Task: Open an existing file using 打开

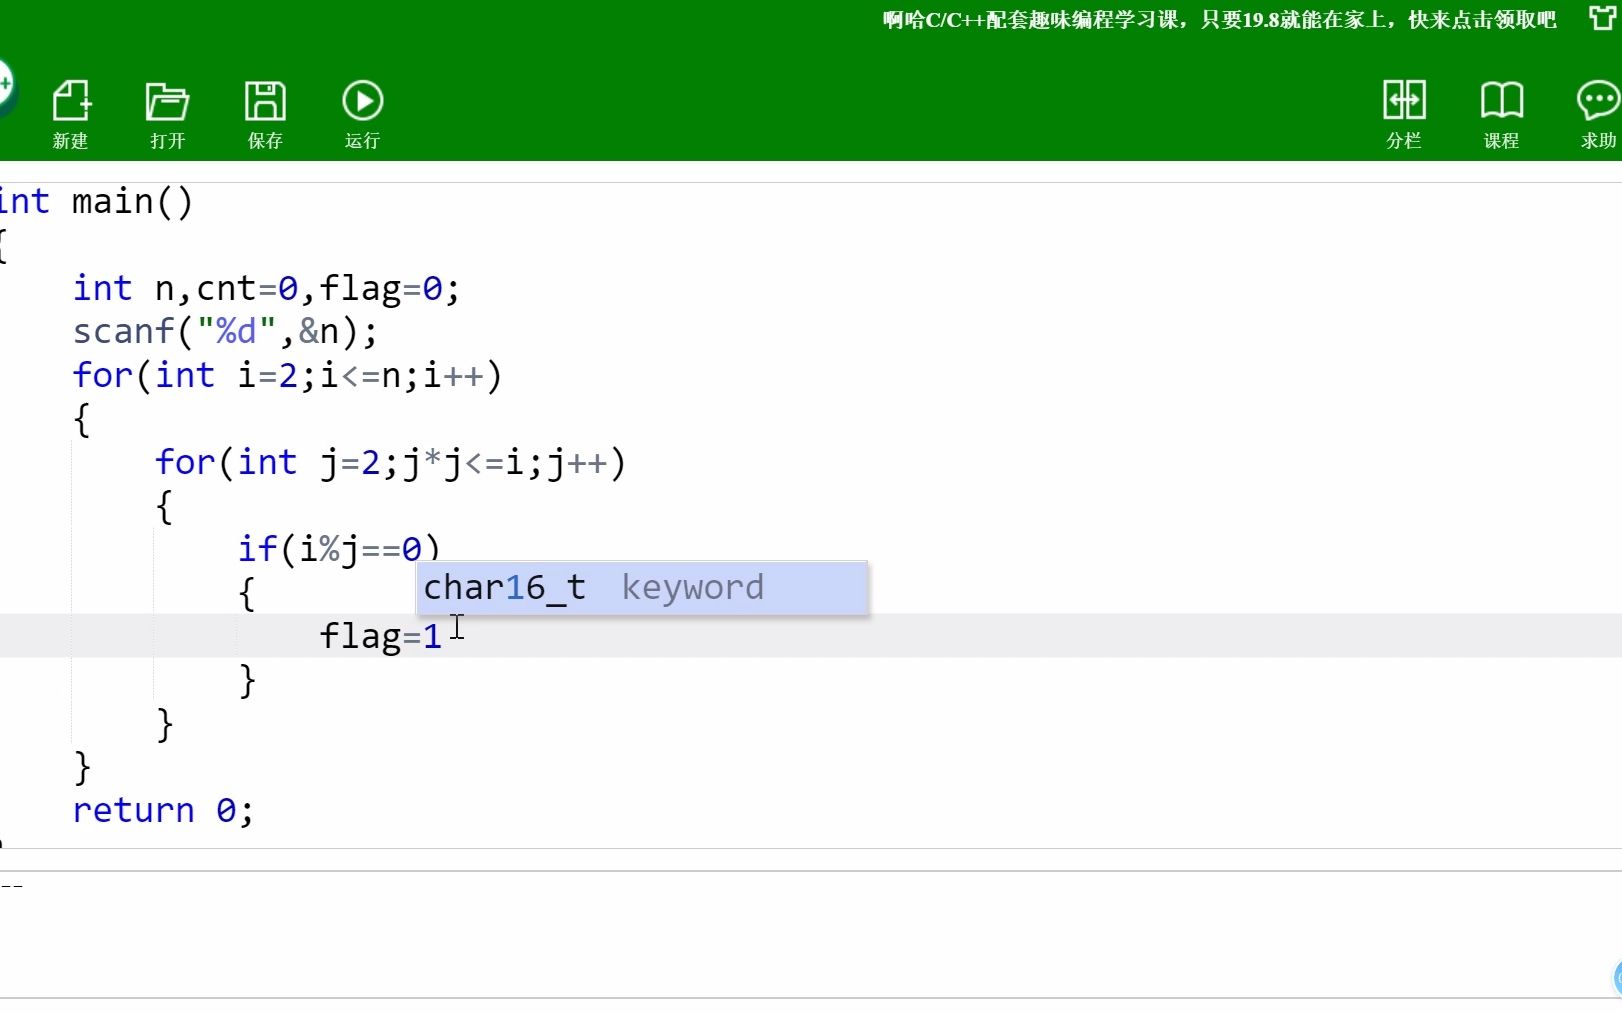Action: coord(166,112)
